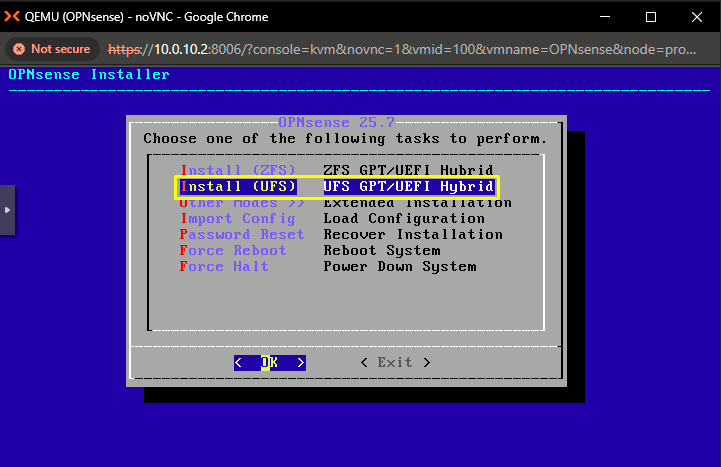
Task: Click the 'OPNsense 25.7' dialog title
Action: (336, 122)
